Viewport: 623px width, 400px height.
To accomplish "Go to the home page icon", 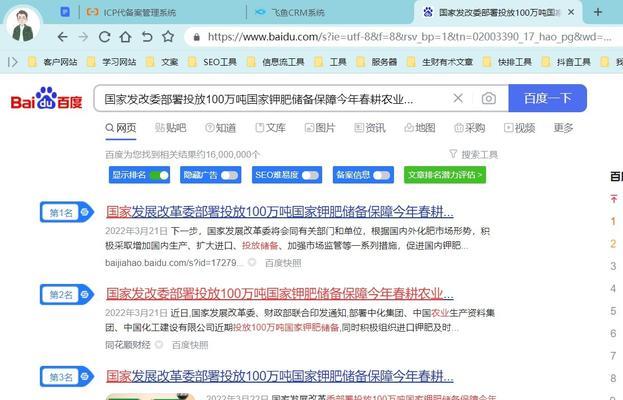I will 126,37.
